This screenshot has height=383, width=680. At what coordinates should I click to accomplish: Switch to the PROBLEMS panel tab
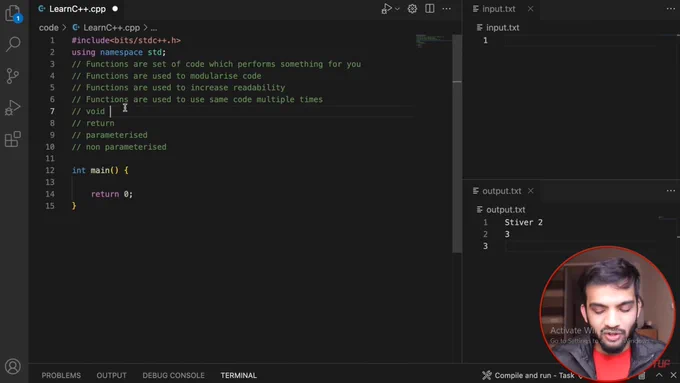tap(61, 375)
